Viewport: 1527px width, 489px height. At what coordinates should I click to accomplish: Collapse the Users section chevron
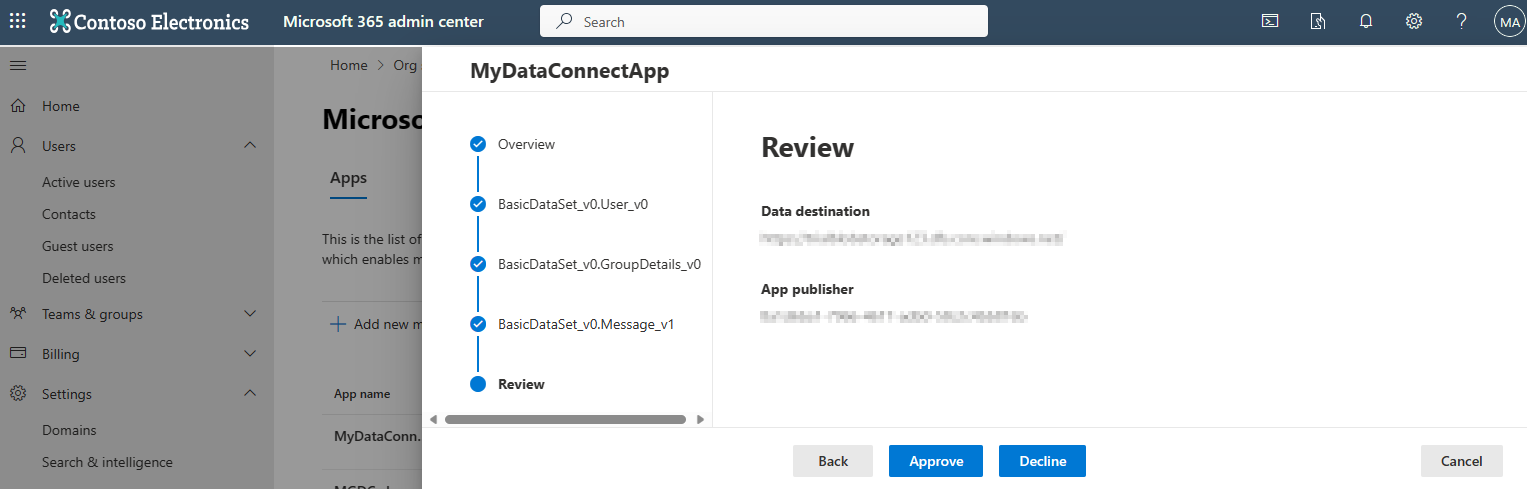pyautogui.click(x=250, y=146)
